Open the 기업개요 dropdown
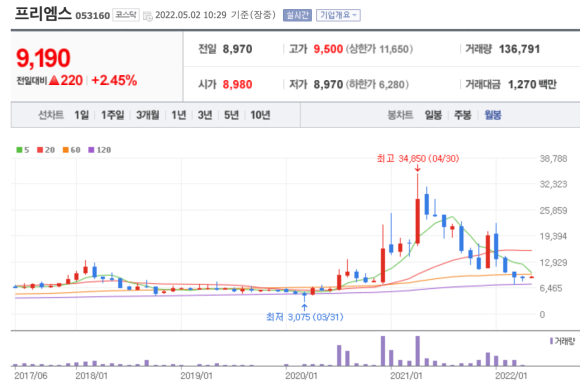 (338, 15)
